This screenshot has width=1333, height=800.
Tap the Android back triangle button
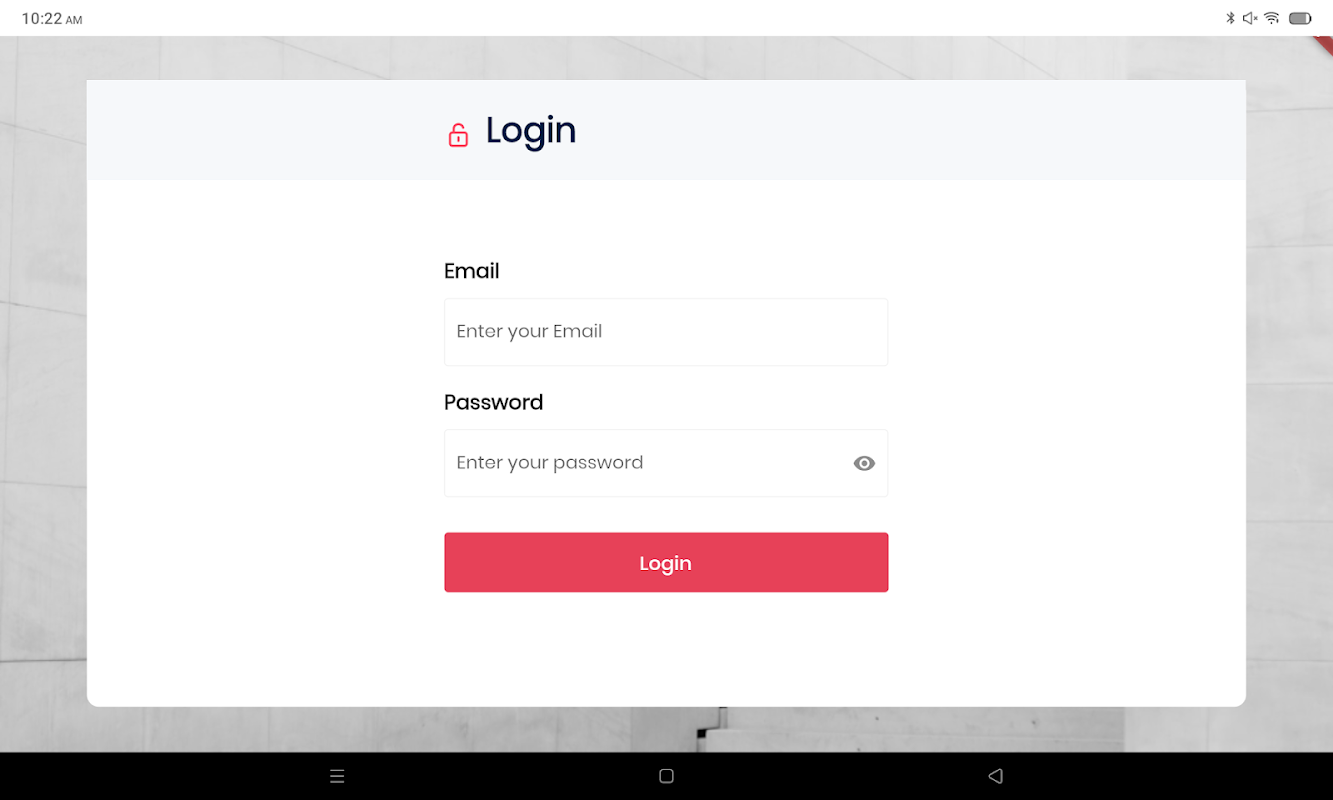[995, 776]
